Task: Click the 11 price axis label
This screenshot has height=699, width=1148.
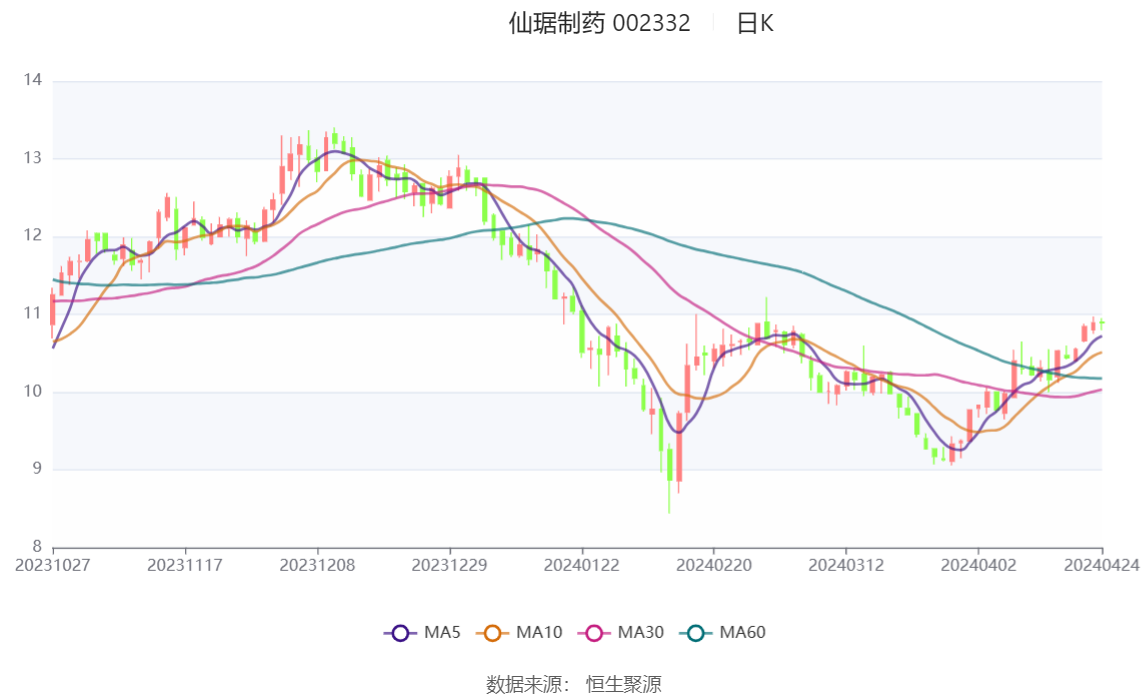Action: (x=33, y=314)
